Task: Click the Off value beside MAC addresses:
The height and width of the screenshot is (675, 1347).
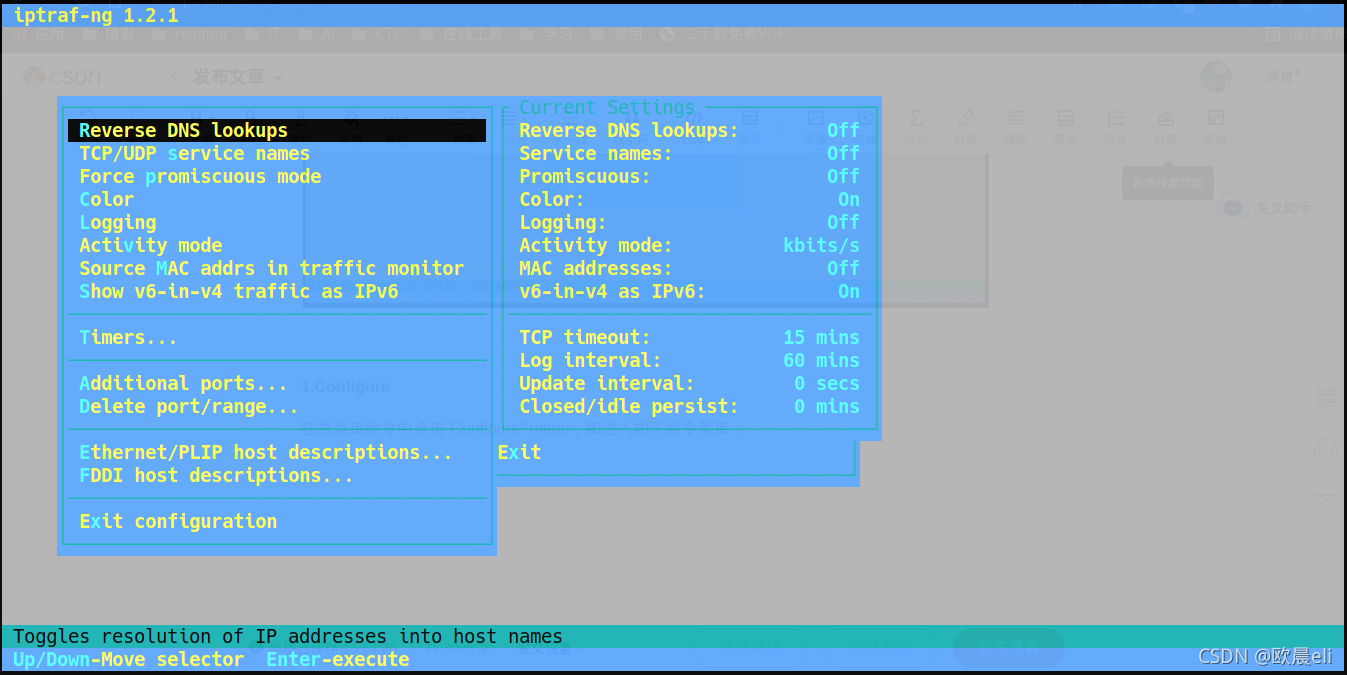Action: [x=843, y=268]
